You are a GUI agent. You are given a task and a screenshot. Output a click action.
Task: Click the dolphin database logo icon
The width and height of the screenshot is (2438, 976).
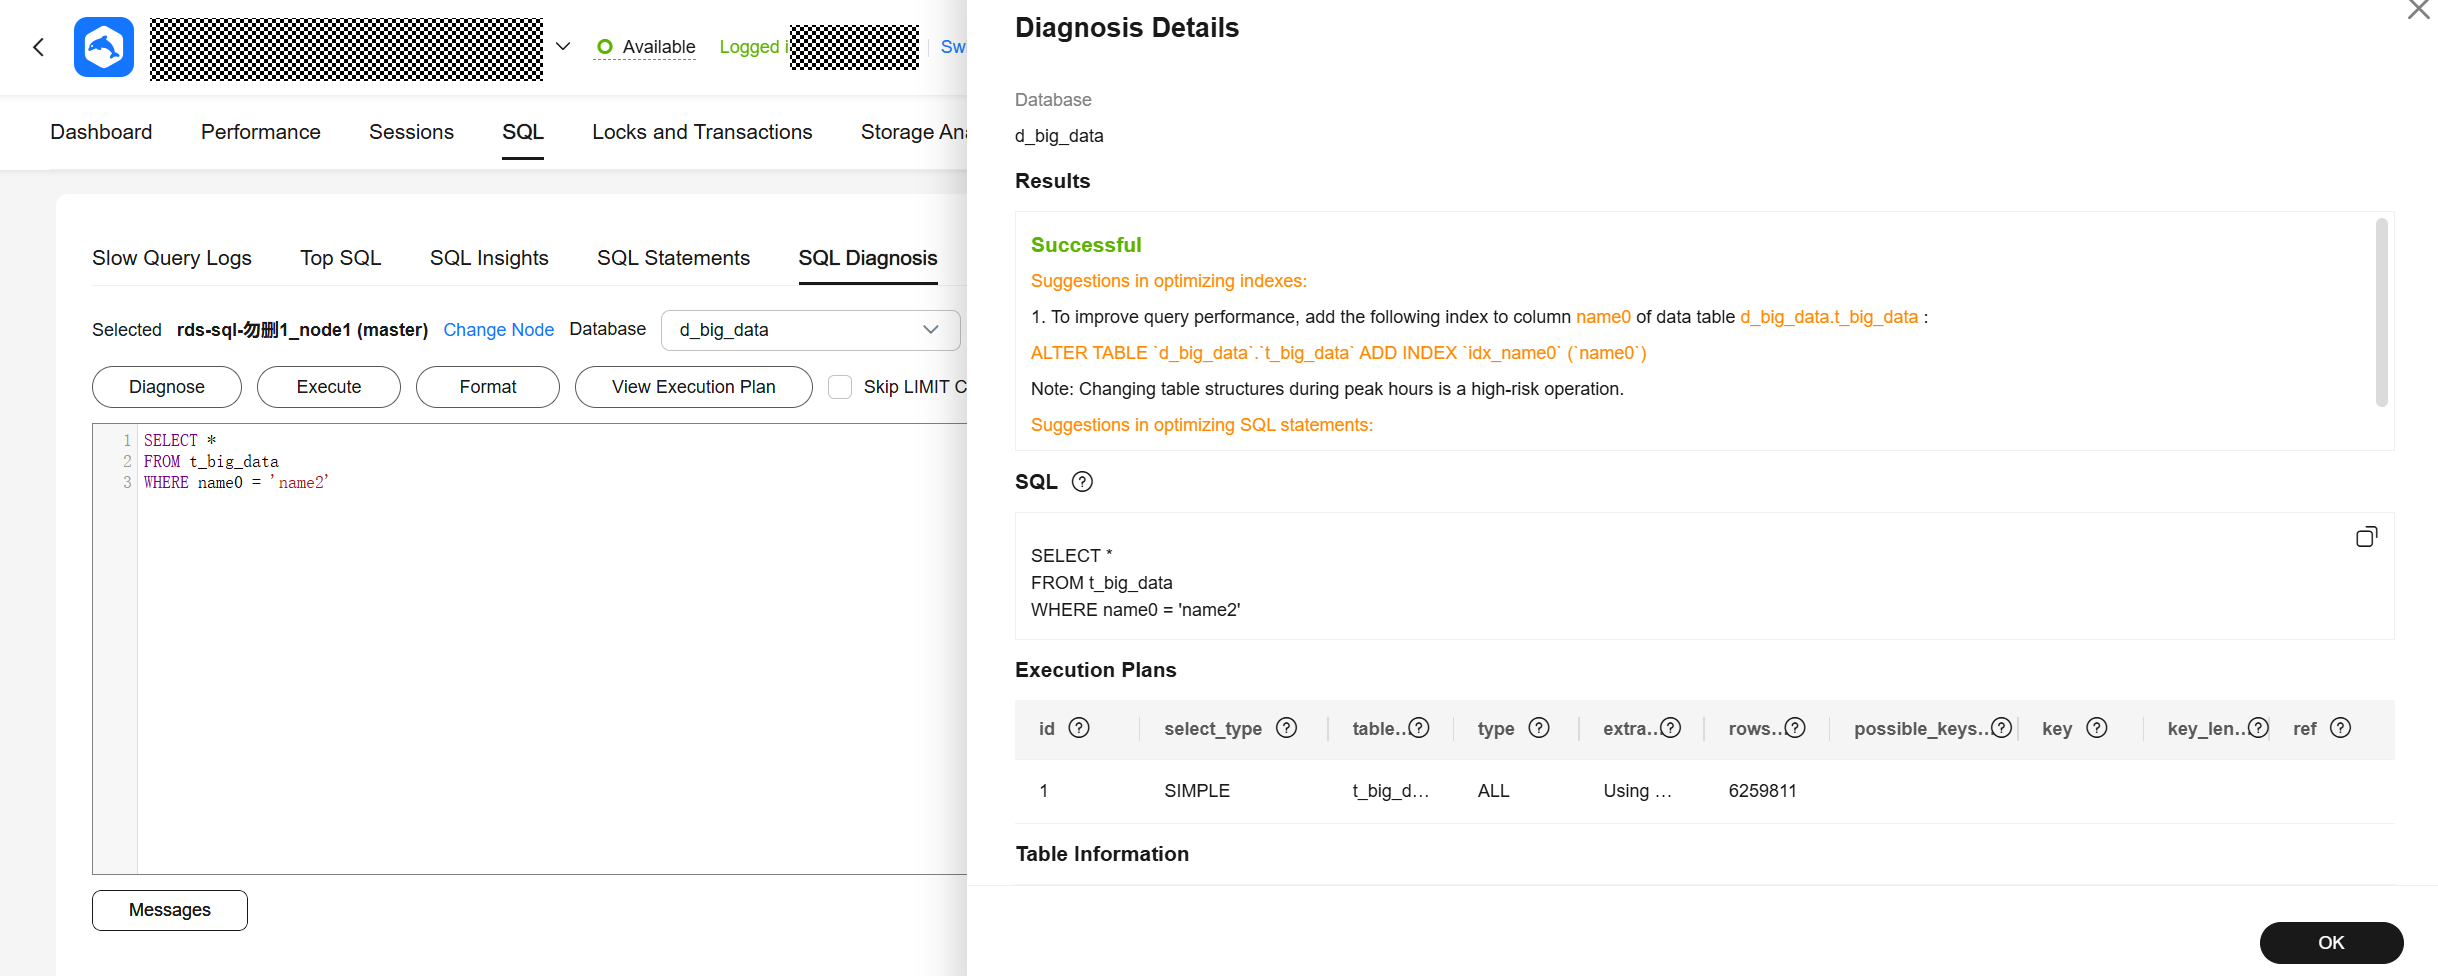click(104, 47)
